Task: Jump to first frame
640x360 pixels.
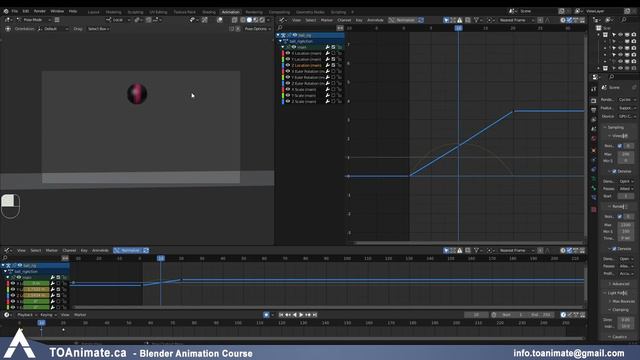Action: 281,315
